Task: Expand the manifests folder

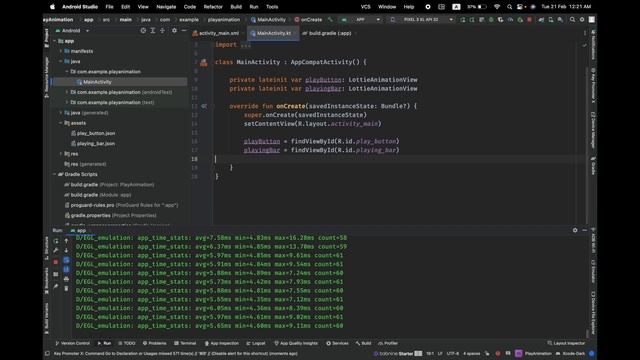Action: pyautogui.click(x=61, y=51)
